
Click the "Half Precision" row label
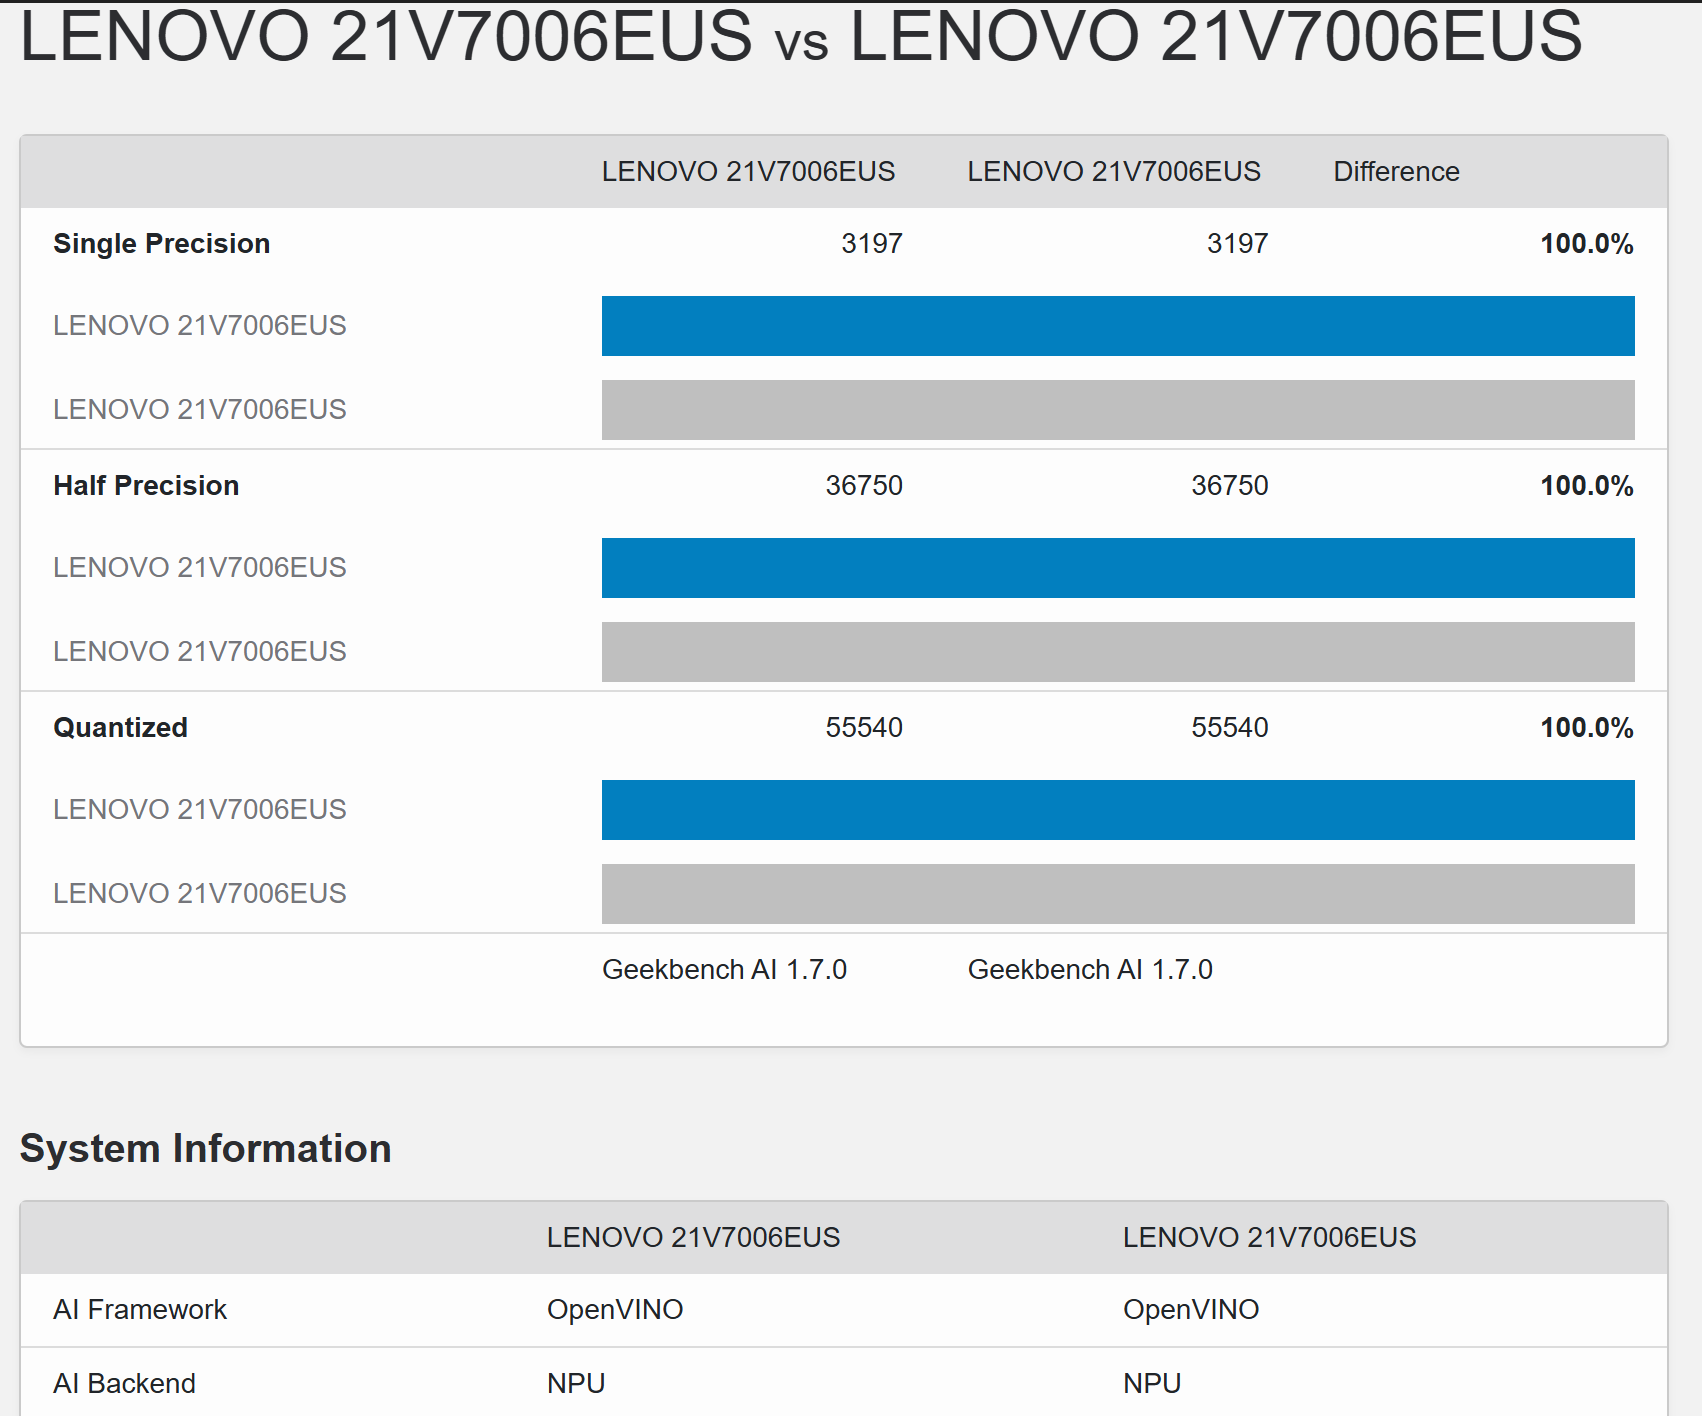coord(146,486)
